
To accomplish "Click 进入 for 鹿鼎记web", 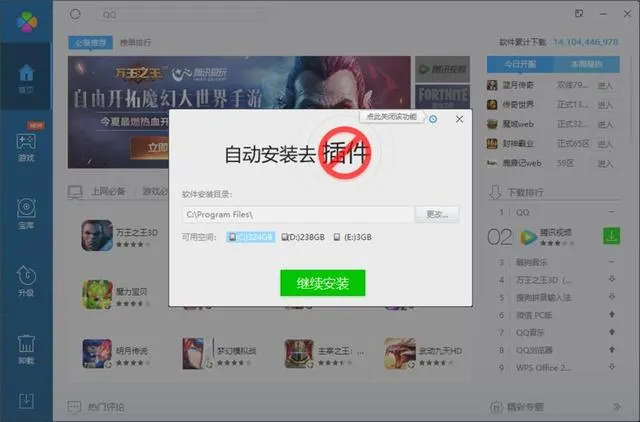I will tap(605, 164).
